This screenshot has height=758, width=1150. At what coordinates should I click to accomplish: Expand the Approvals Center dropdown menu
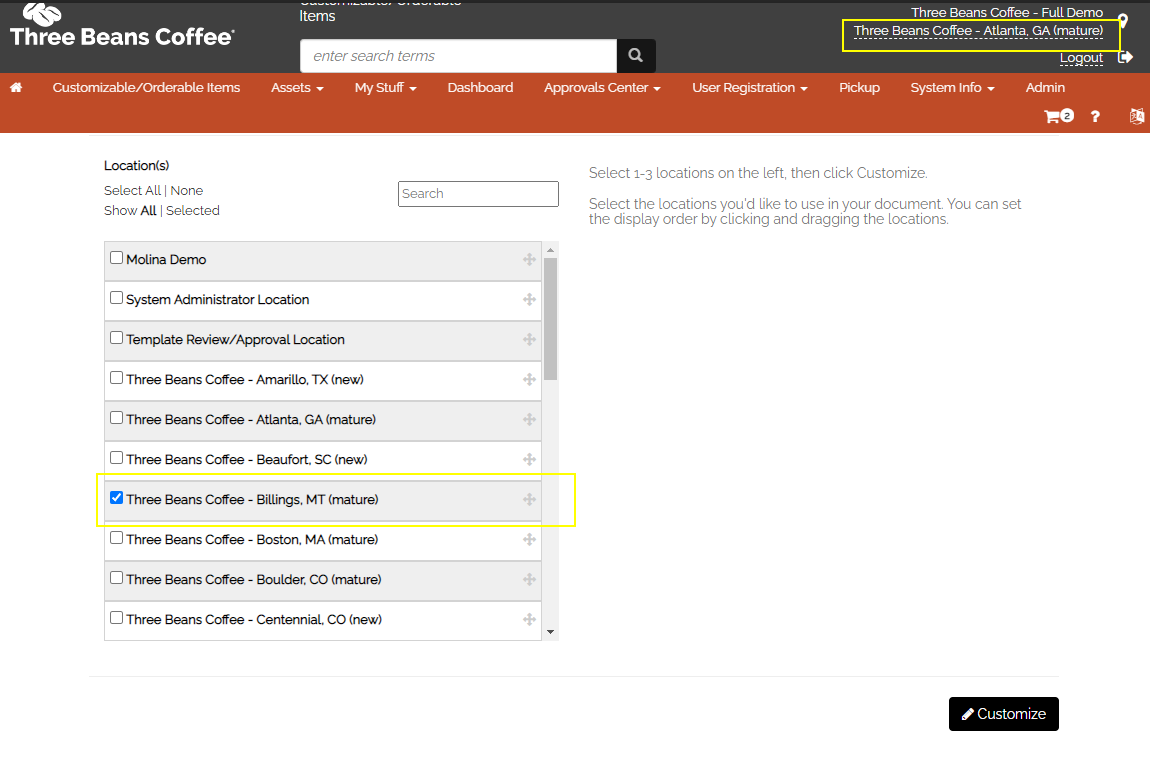(x=602, y=88)
